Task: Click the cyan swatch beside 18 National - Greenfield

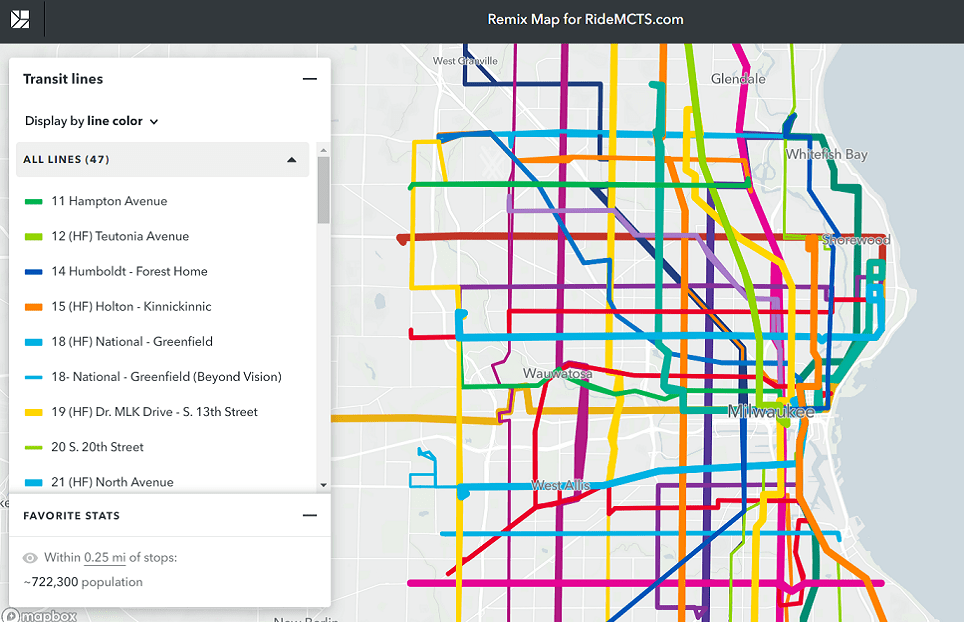Action: click(33, 341)
